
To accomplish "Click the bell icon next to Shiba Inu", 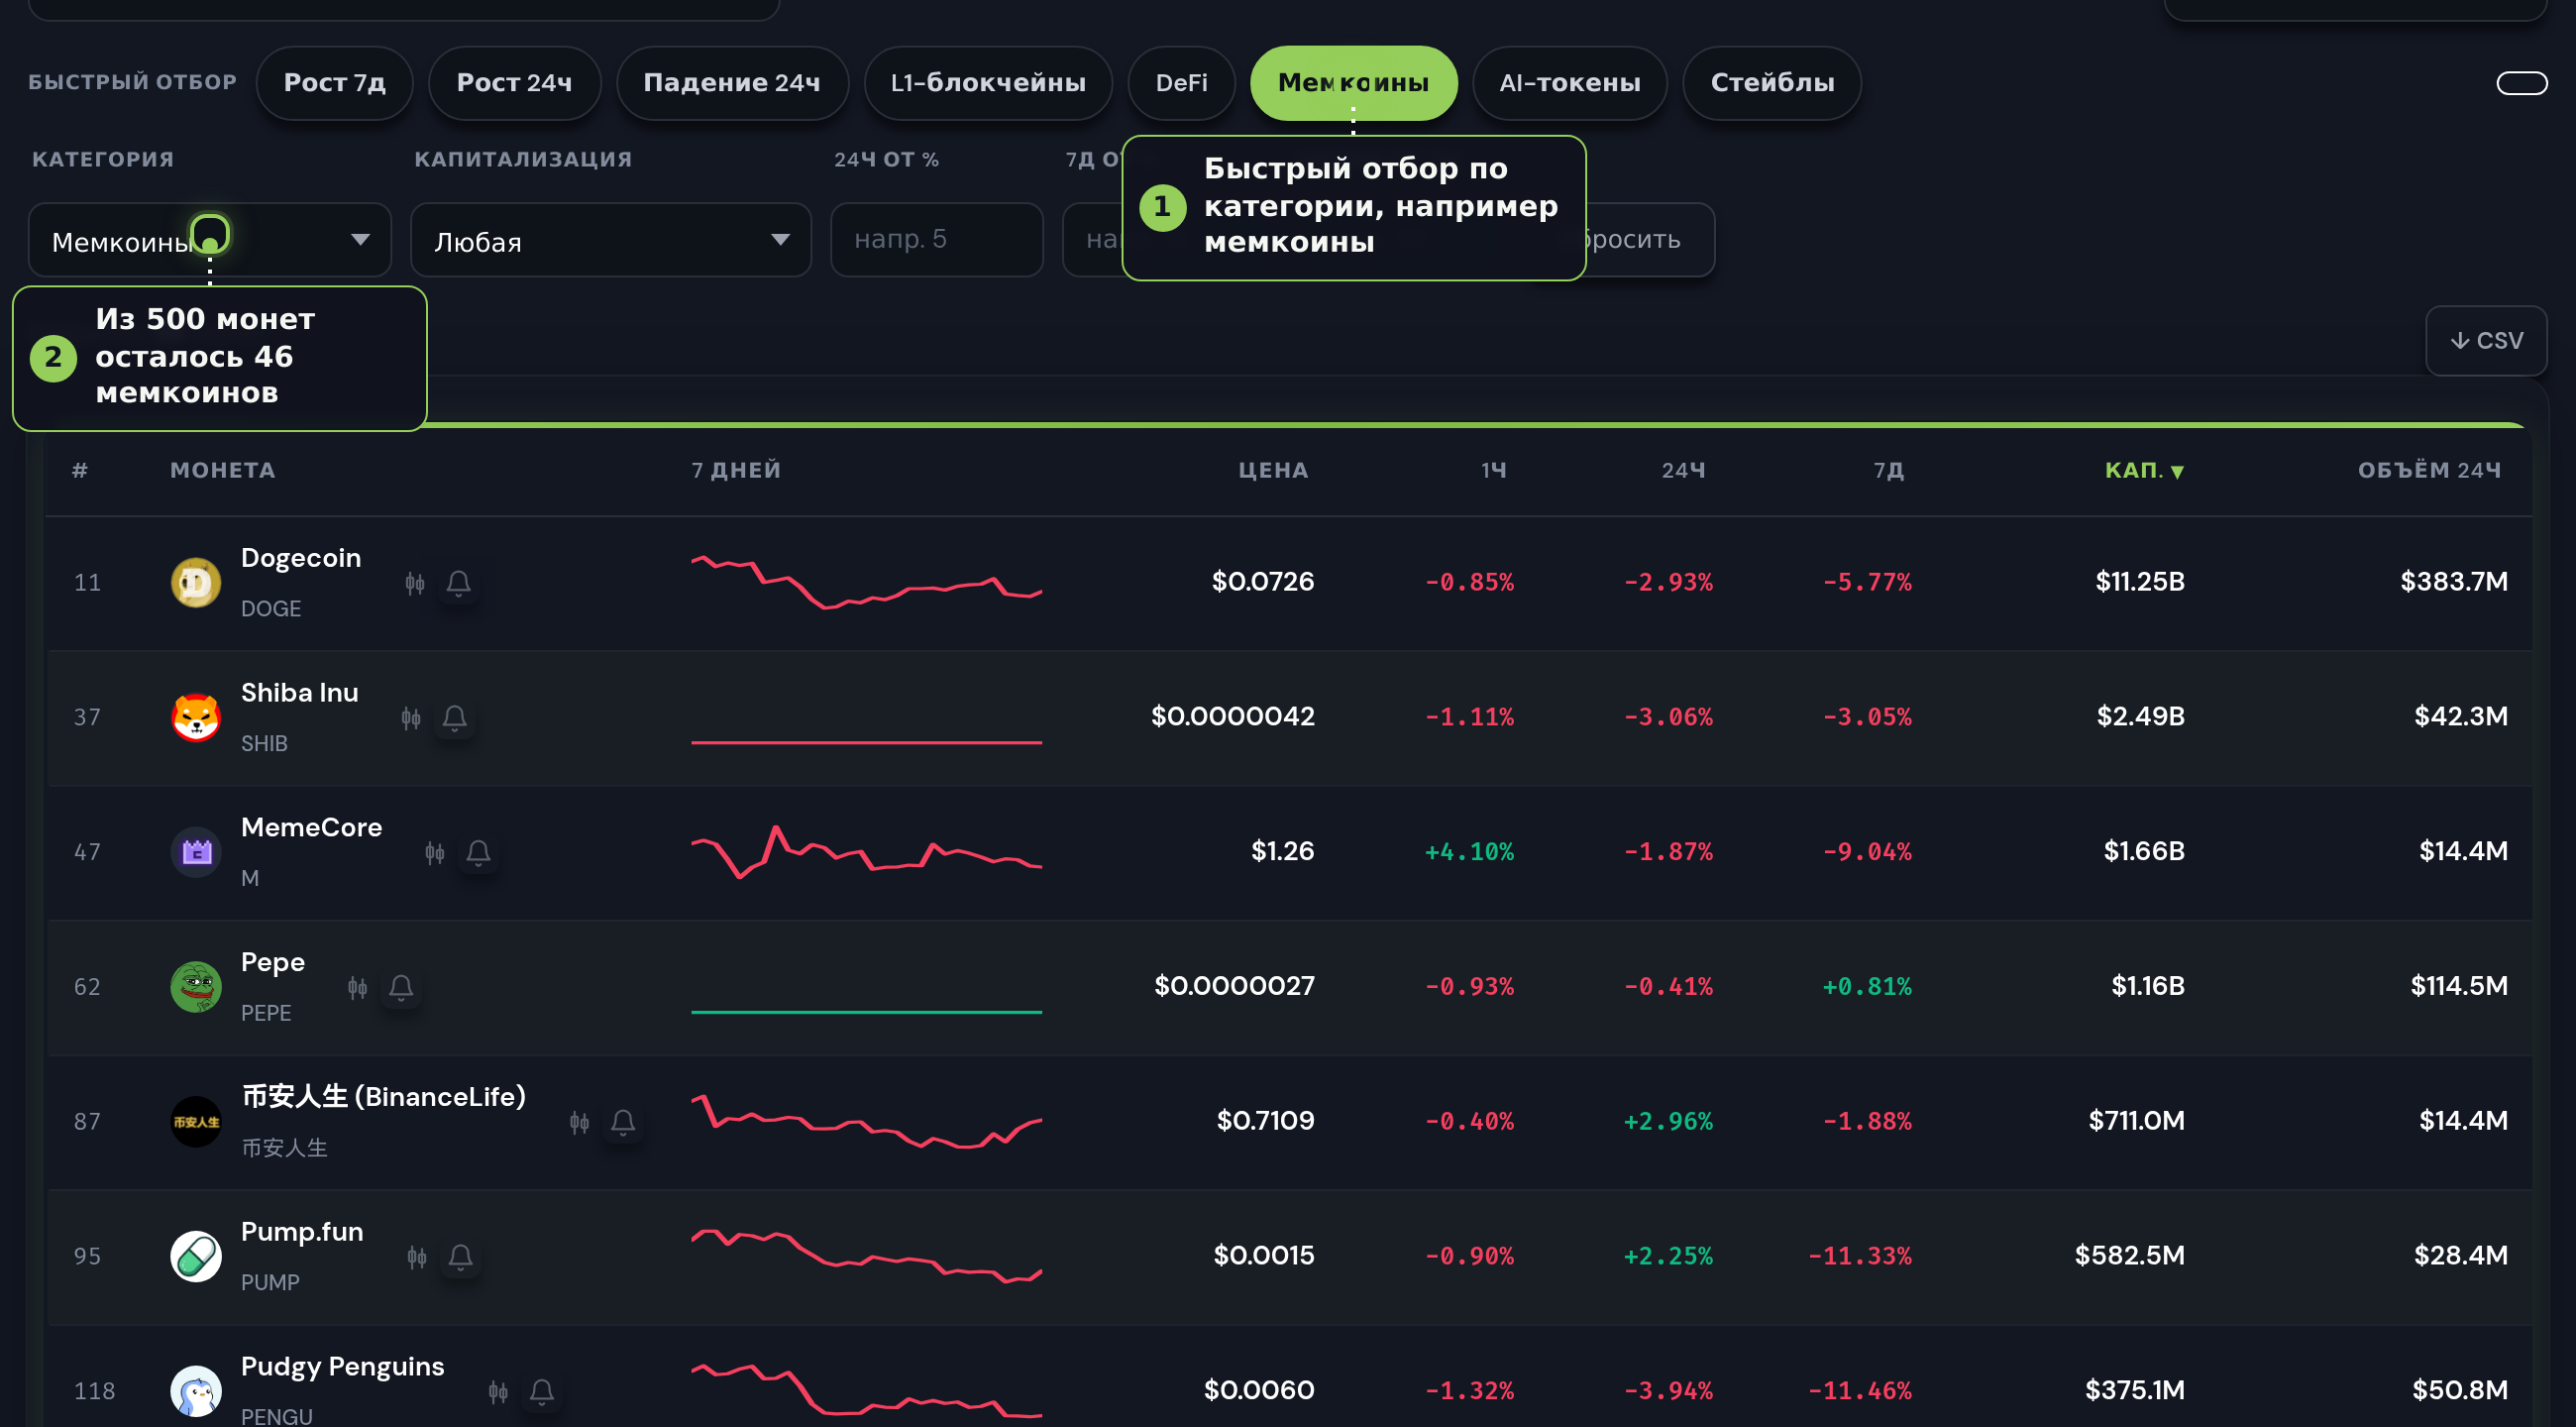I will 455,718.
